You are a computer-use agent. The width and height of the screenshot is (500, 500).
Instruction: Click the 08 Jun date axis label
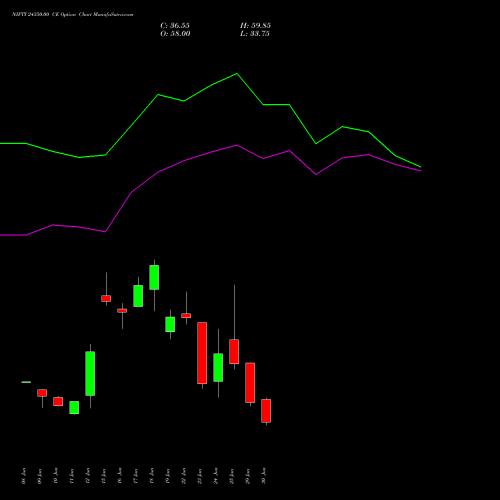(x=24, y=476)
